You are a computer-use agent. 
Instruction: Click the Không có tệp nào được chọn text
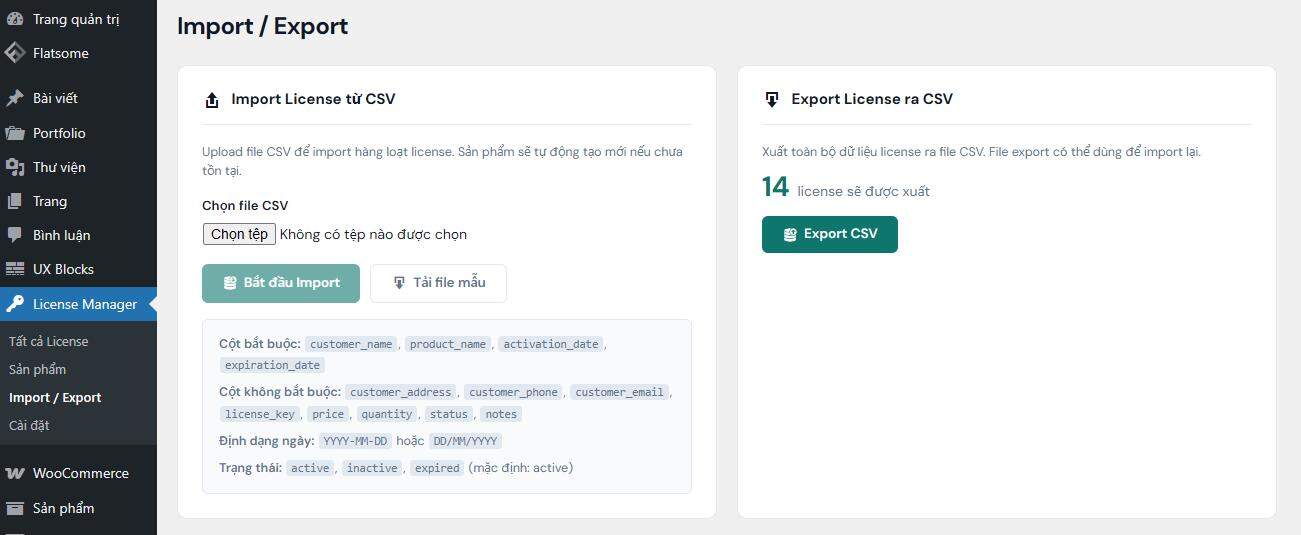pos(373,234)
